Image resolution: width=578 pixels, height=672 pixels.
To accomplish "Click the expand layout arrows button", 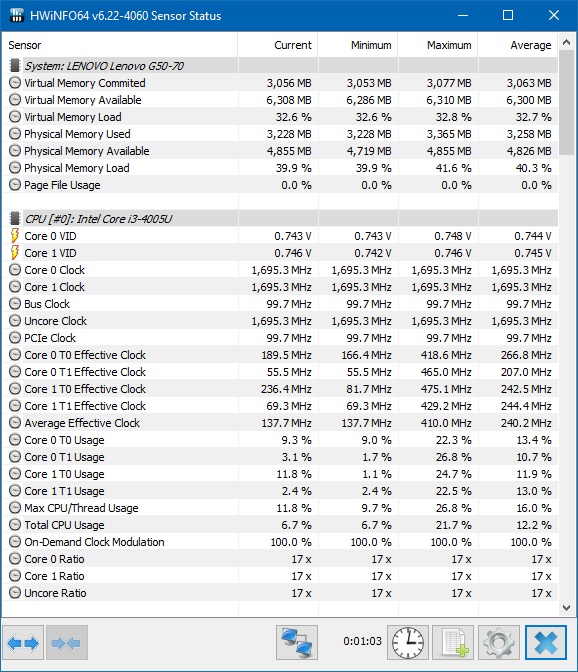I will point(23,642).
